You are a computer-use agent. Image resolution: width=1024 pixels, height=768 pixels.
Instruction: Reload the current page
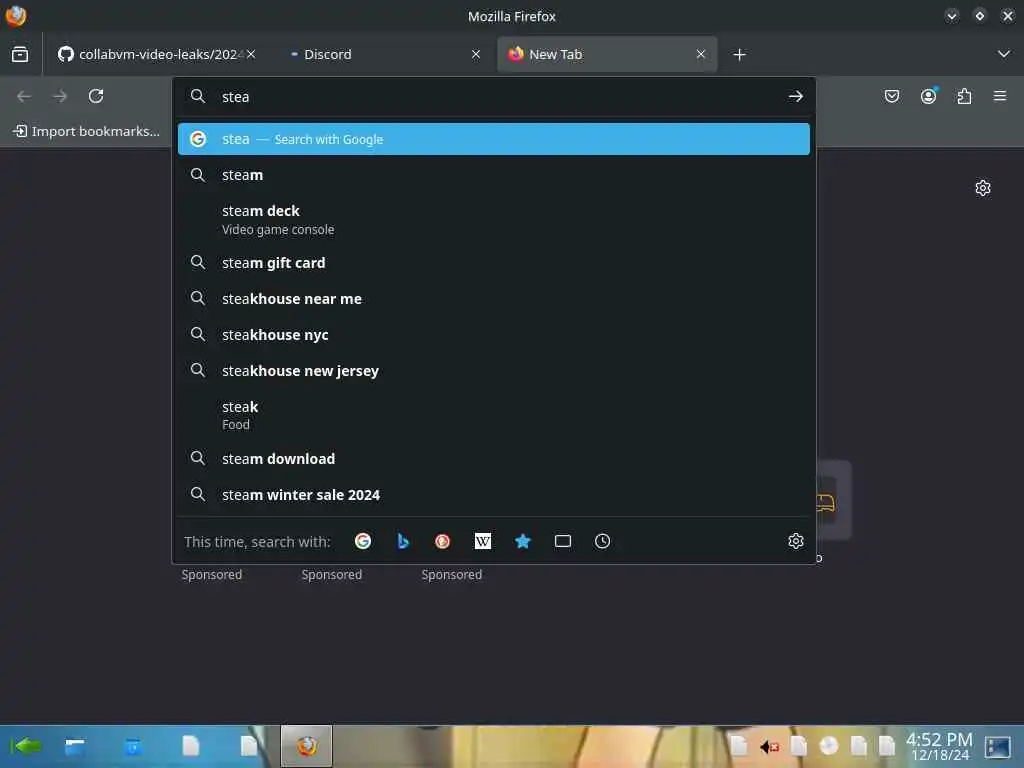[96, 97]
